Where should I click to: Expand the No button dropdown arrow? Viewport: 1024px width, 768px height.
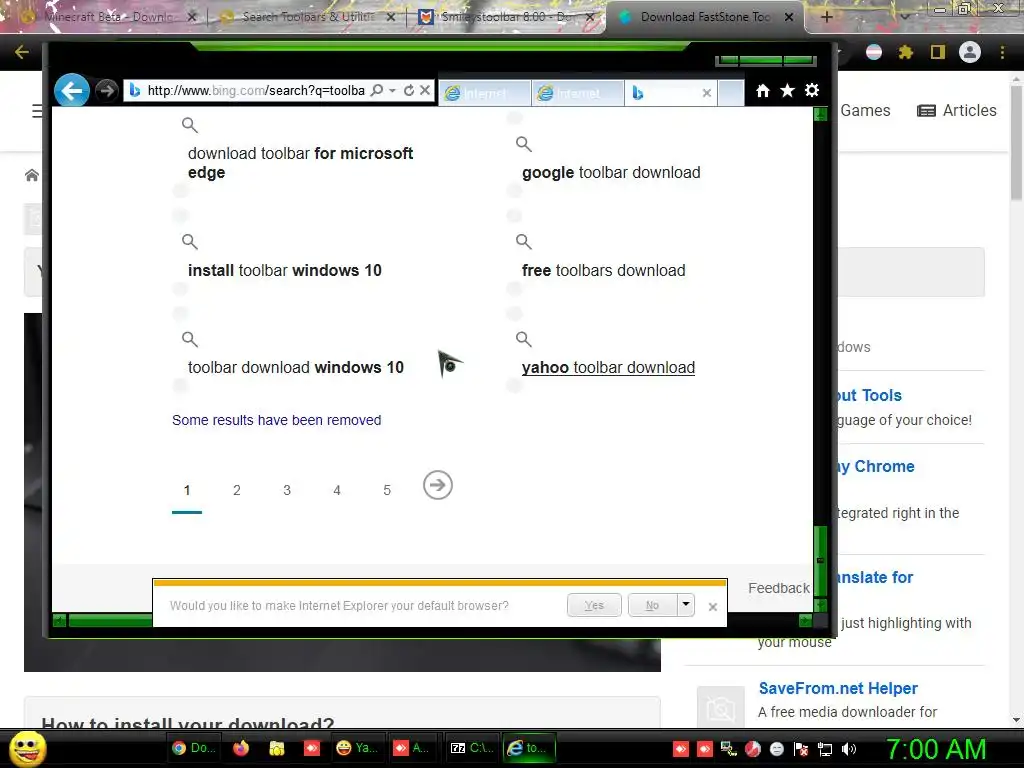click(x=686, y=605)
